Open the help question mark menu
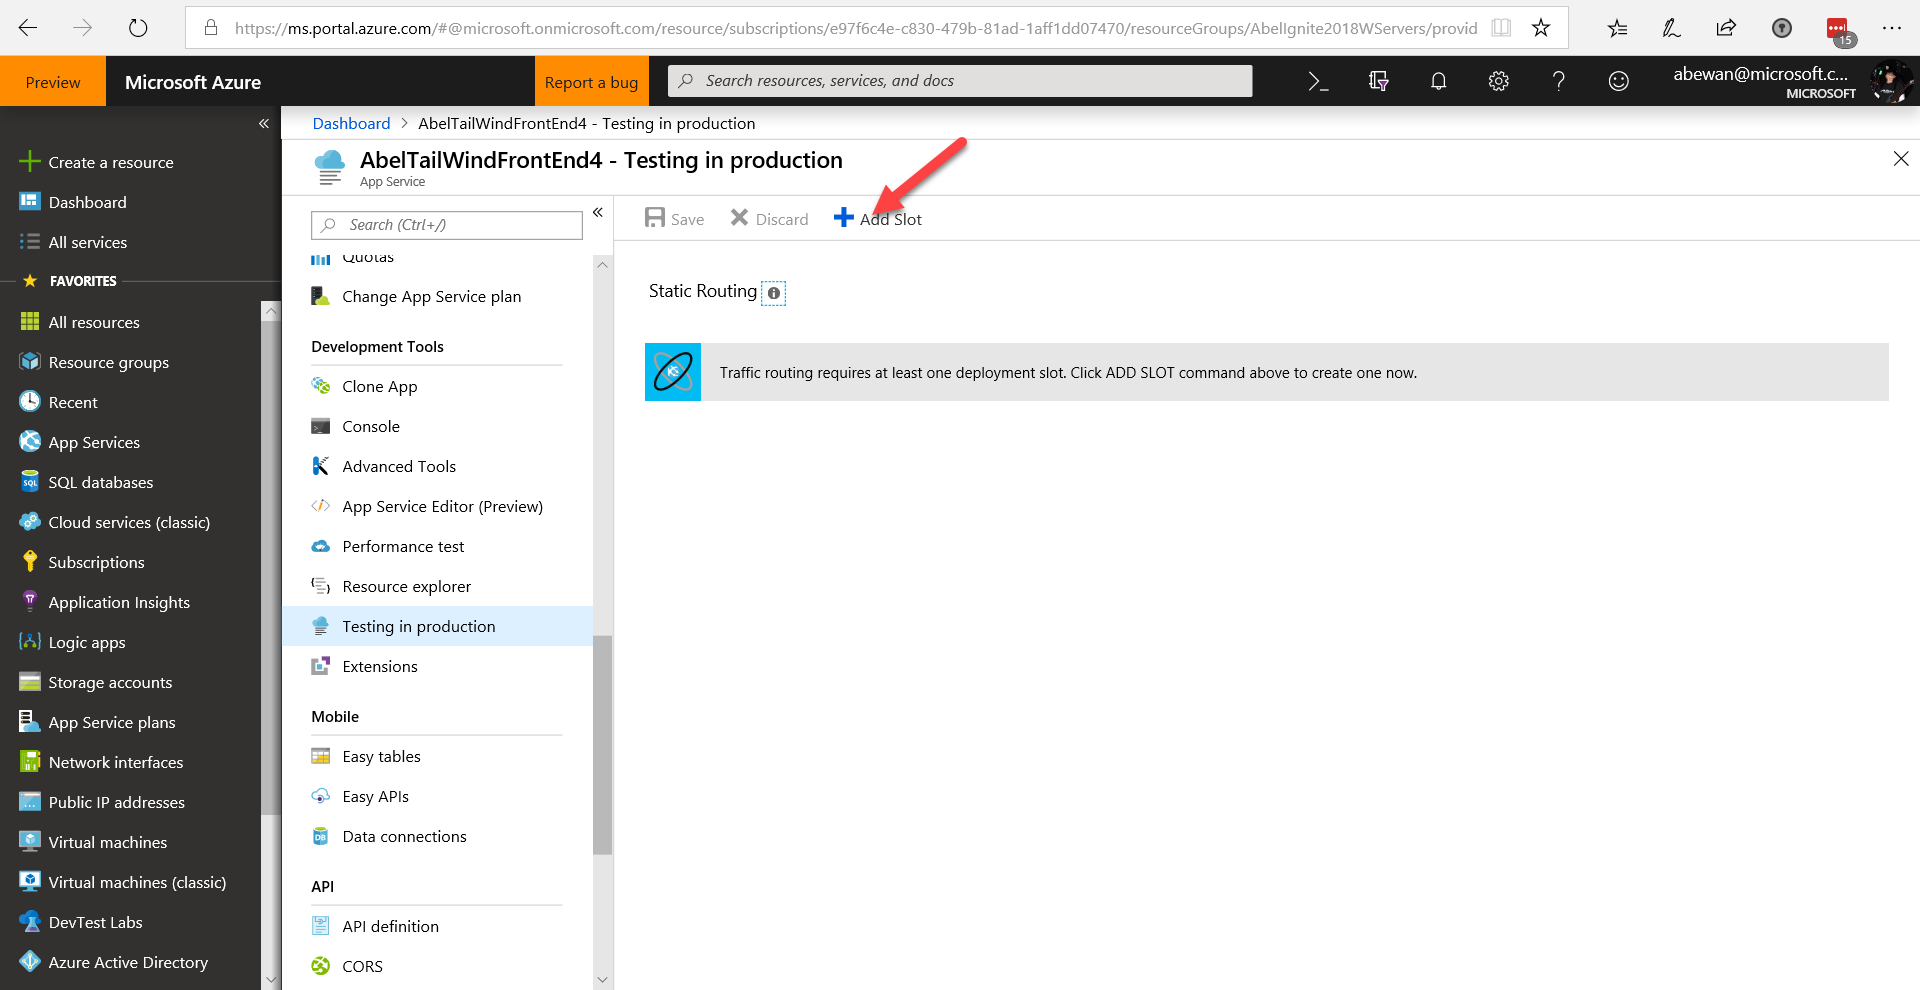The height and width of the screenshot is (990, 1920). point(1558,81)
